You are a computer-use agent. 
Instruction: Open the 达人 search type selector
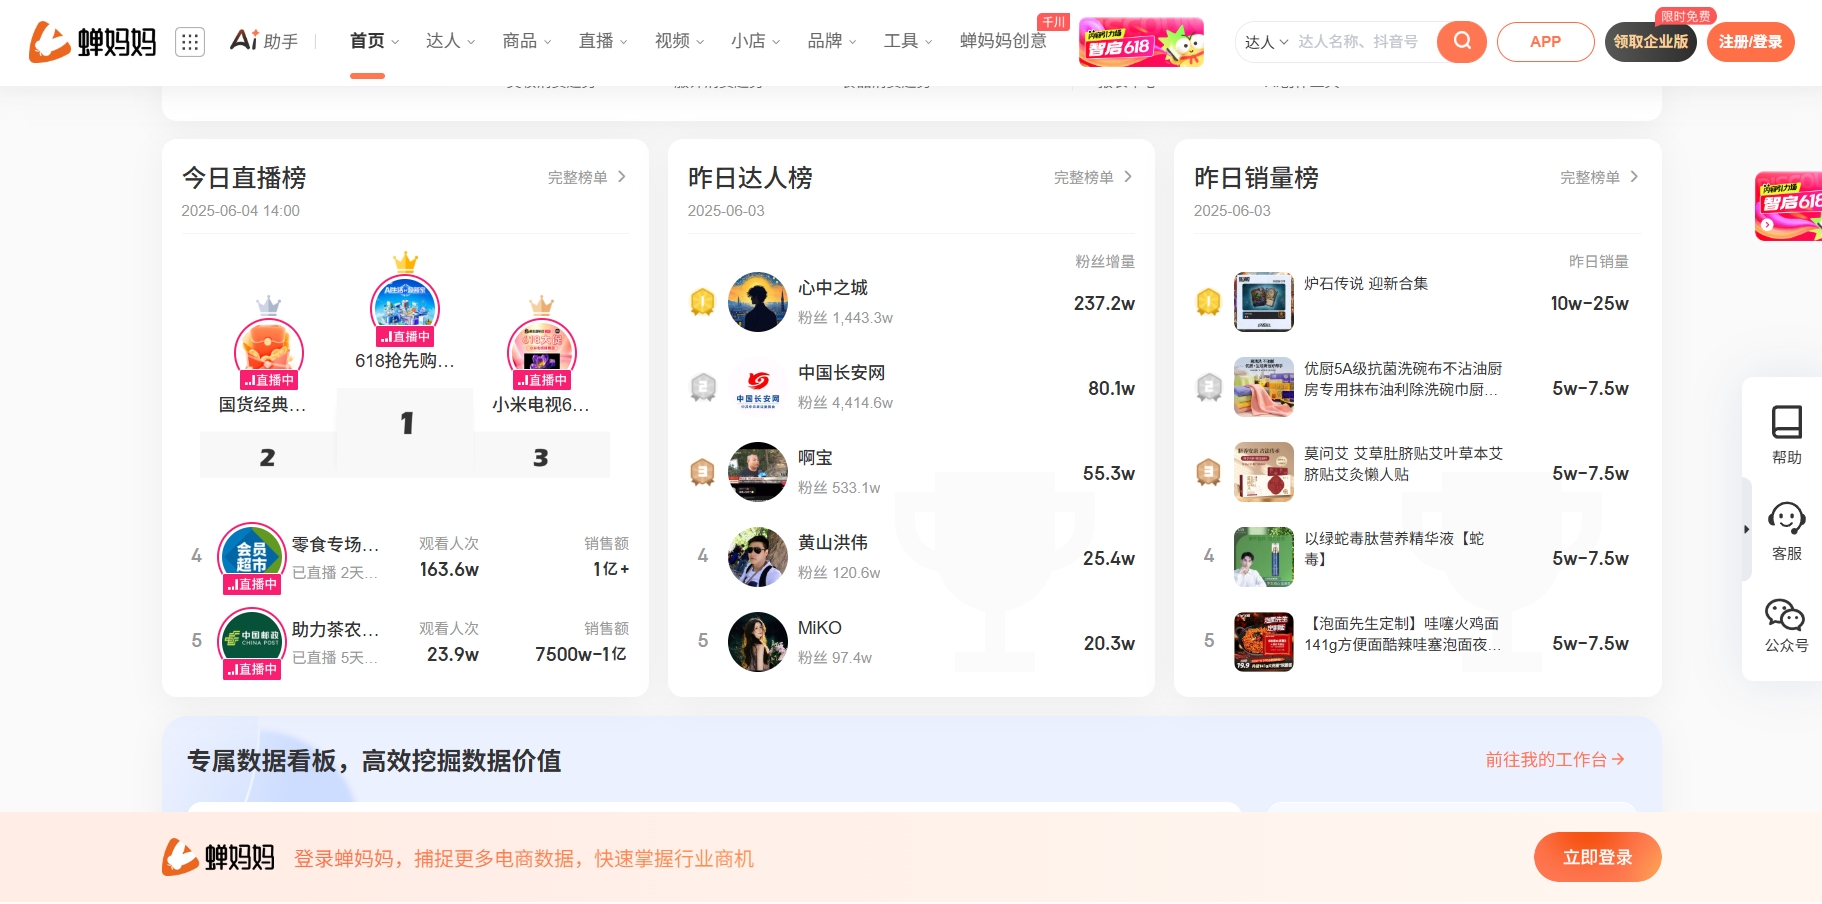(1266, 42)
